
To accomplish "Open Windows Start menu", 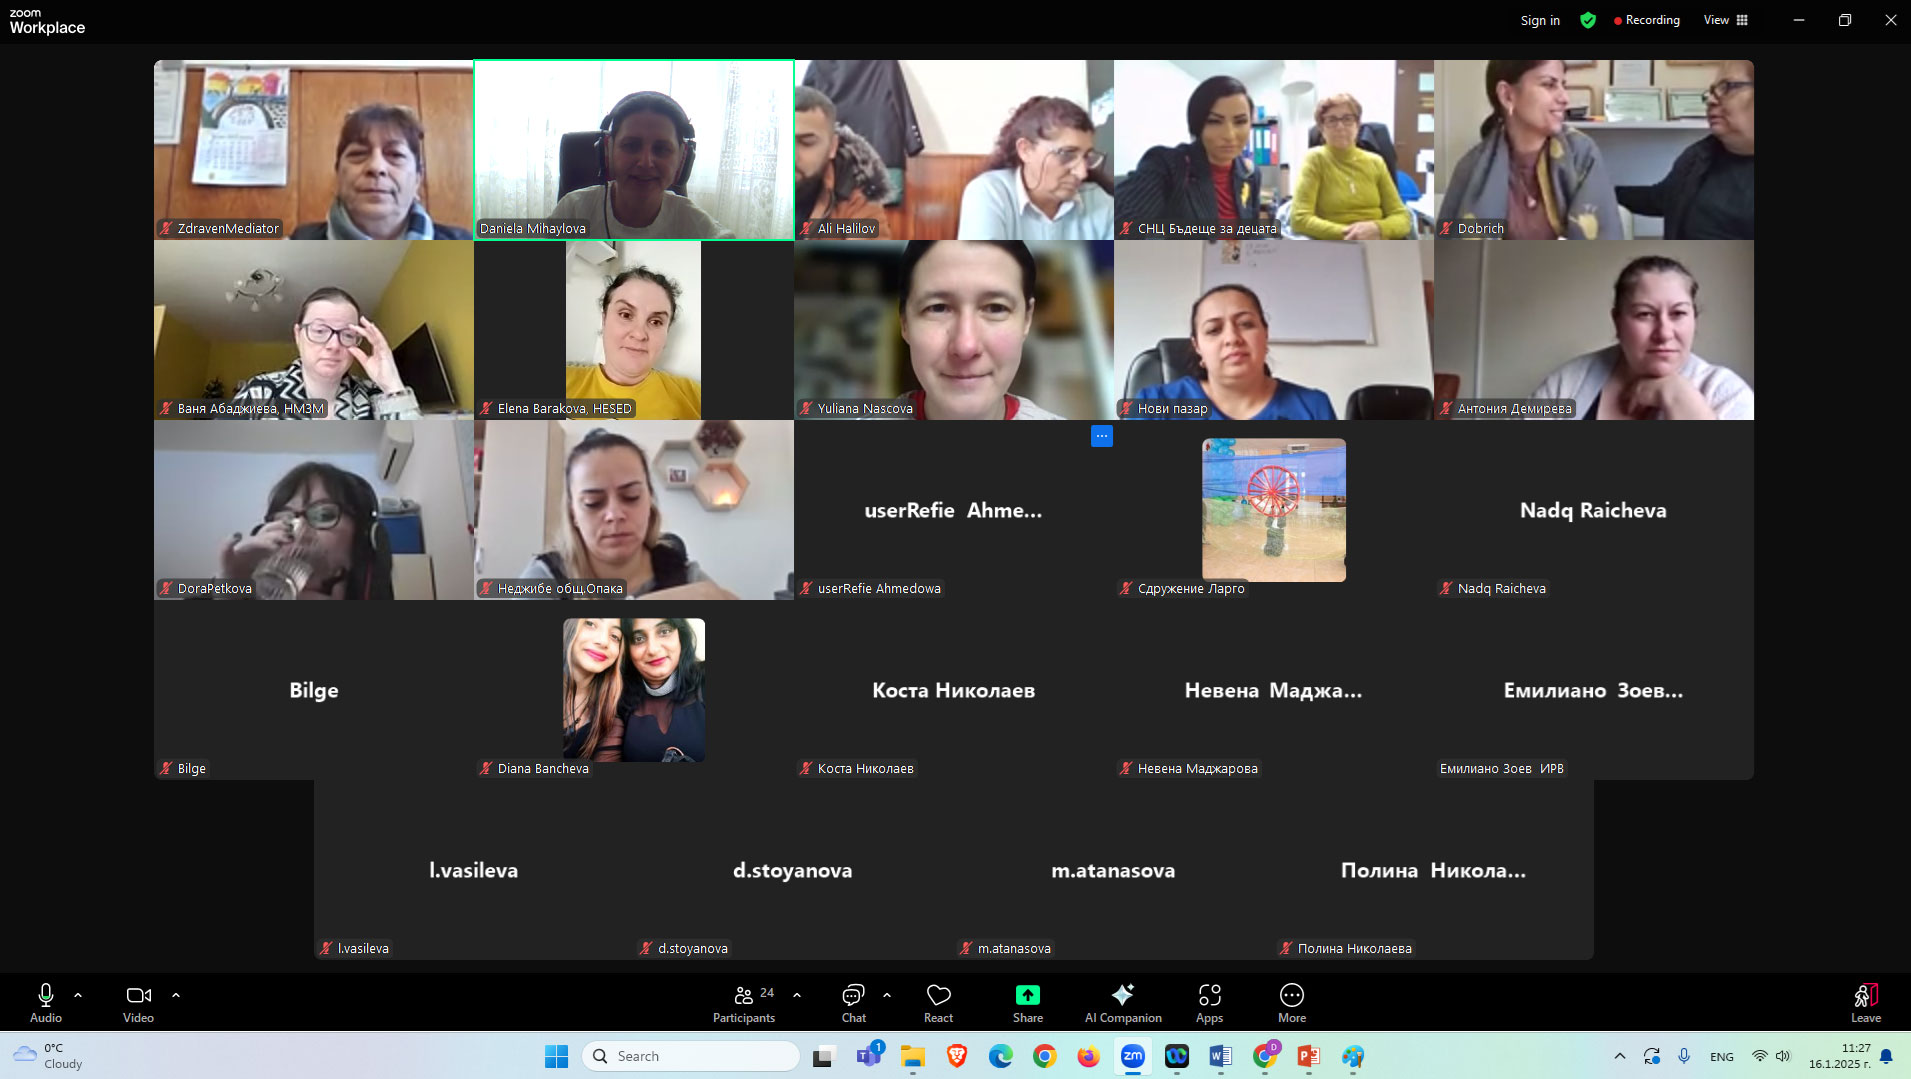I will (557, 1056).
